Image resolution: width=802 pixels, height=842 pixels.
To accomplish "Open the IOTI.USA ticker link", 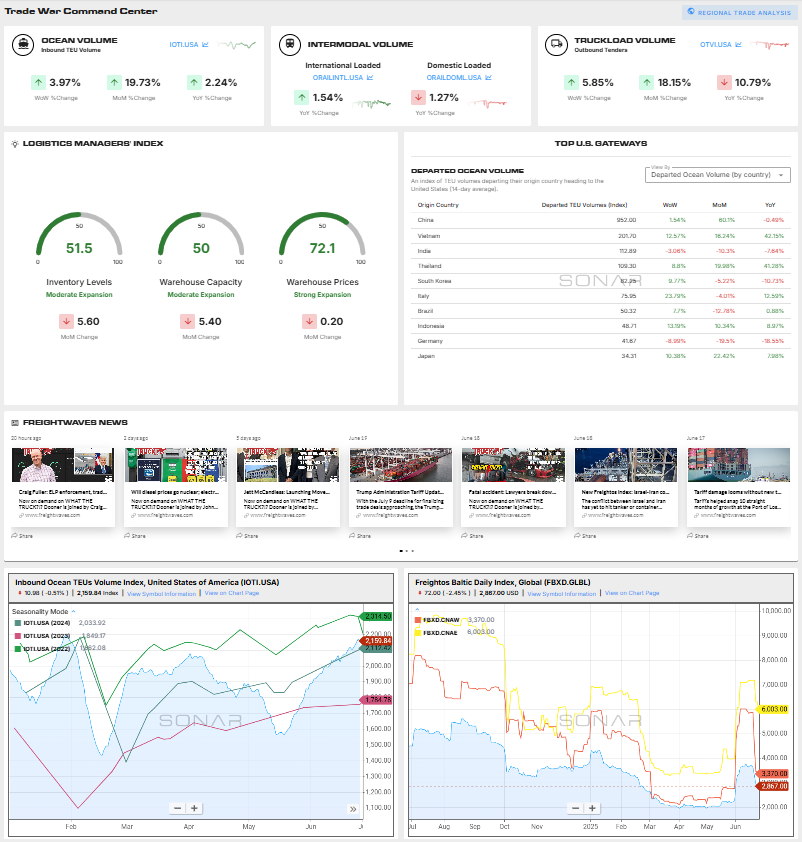I will pyautogui.click(x=184, y=45).
